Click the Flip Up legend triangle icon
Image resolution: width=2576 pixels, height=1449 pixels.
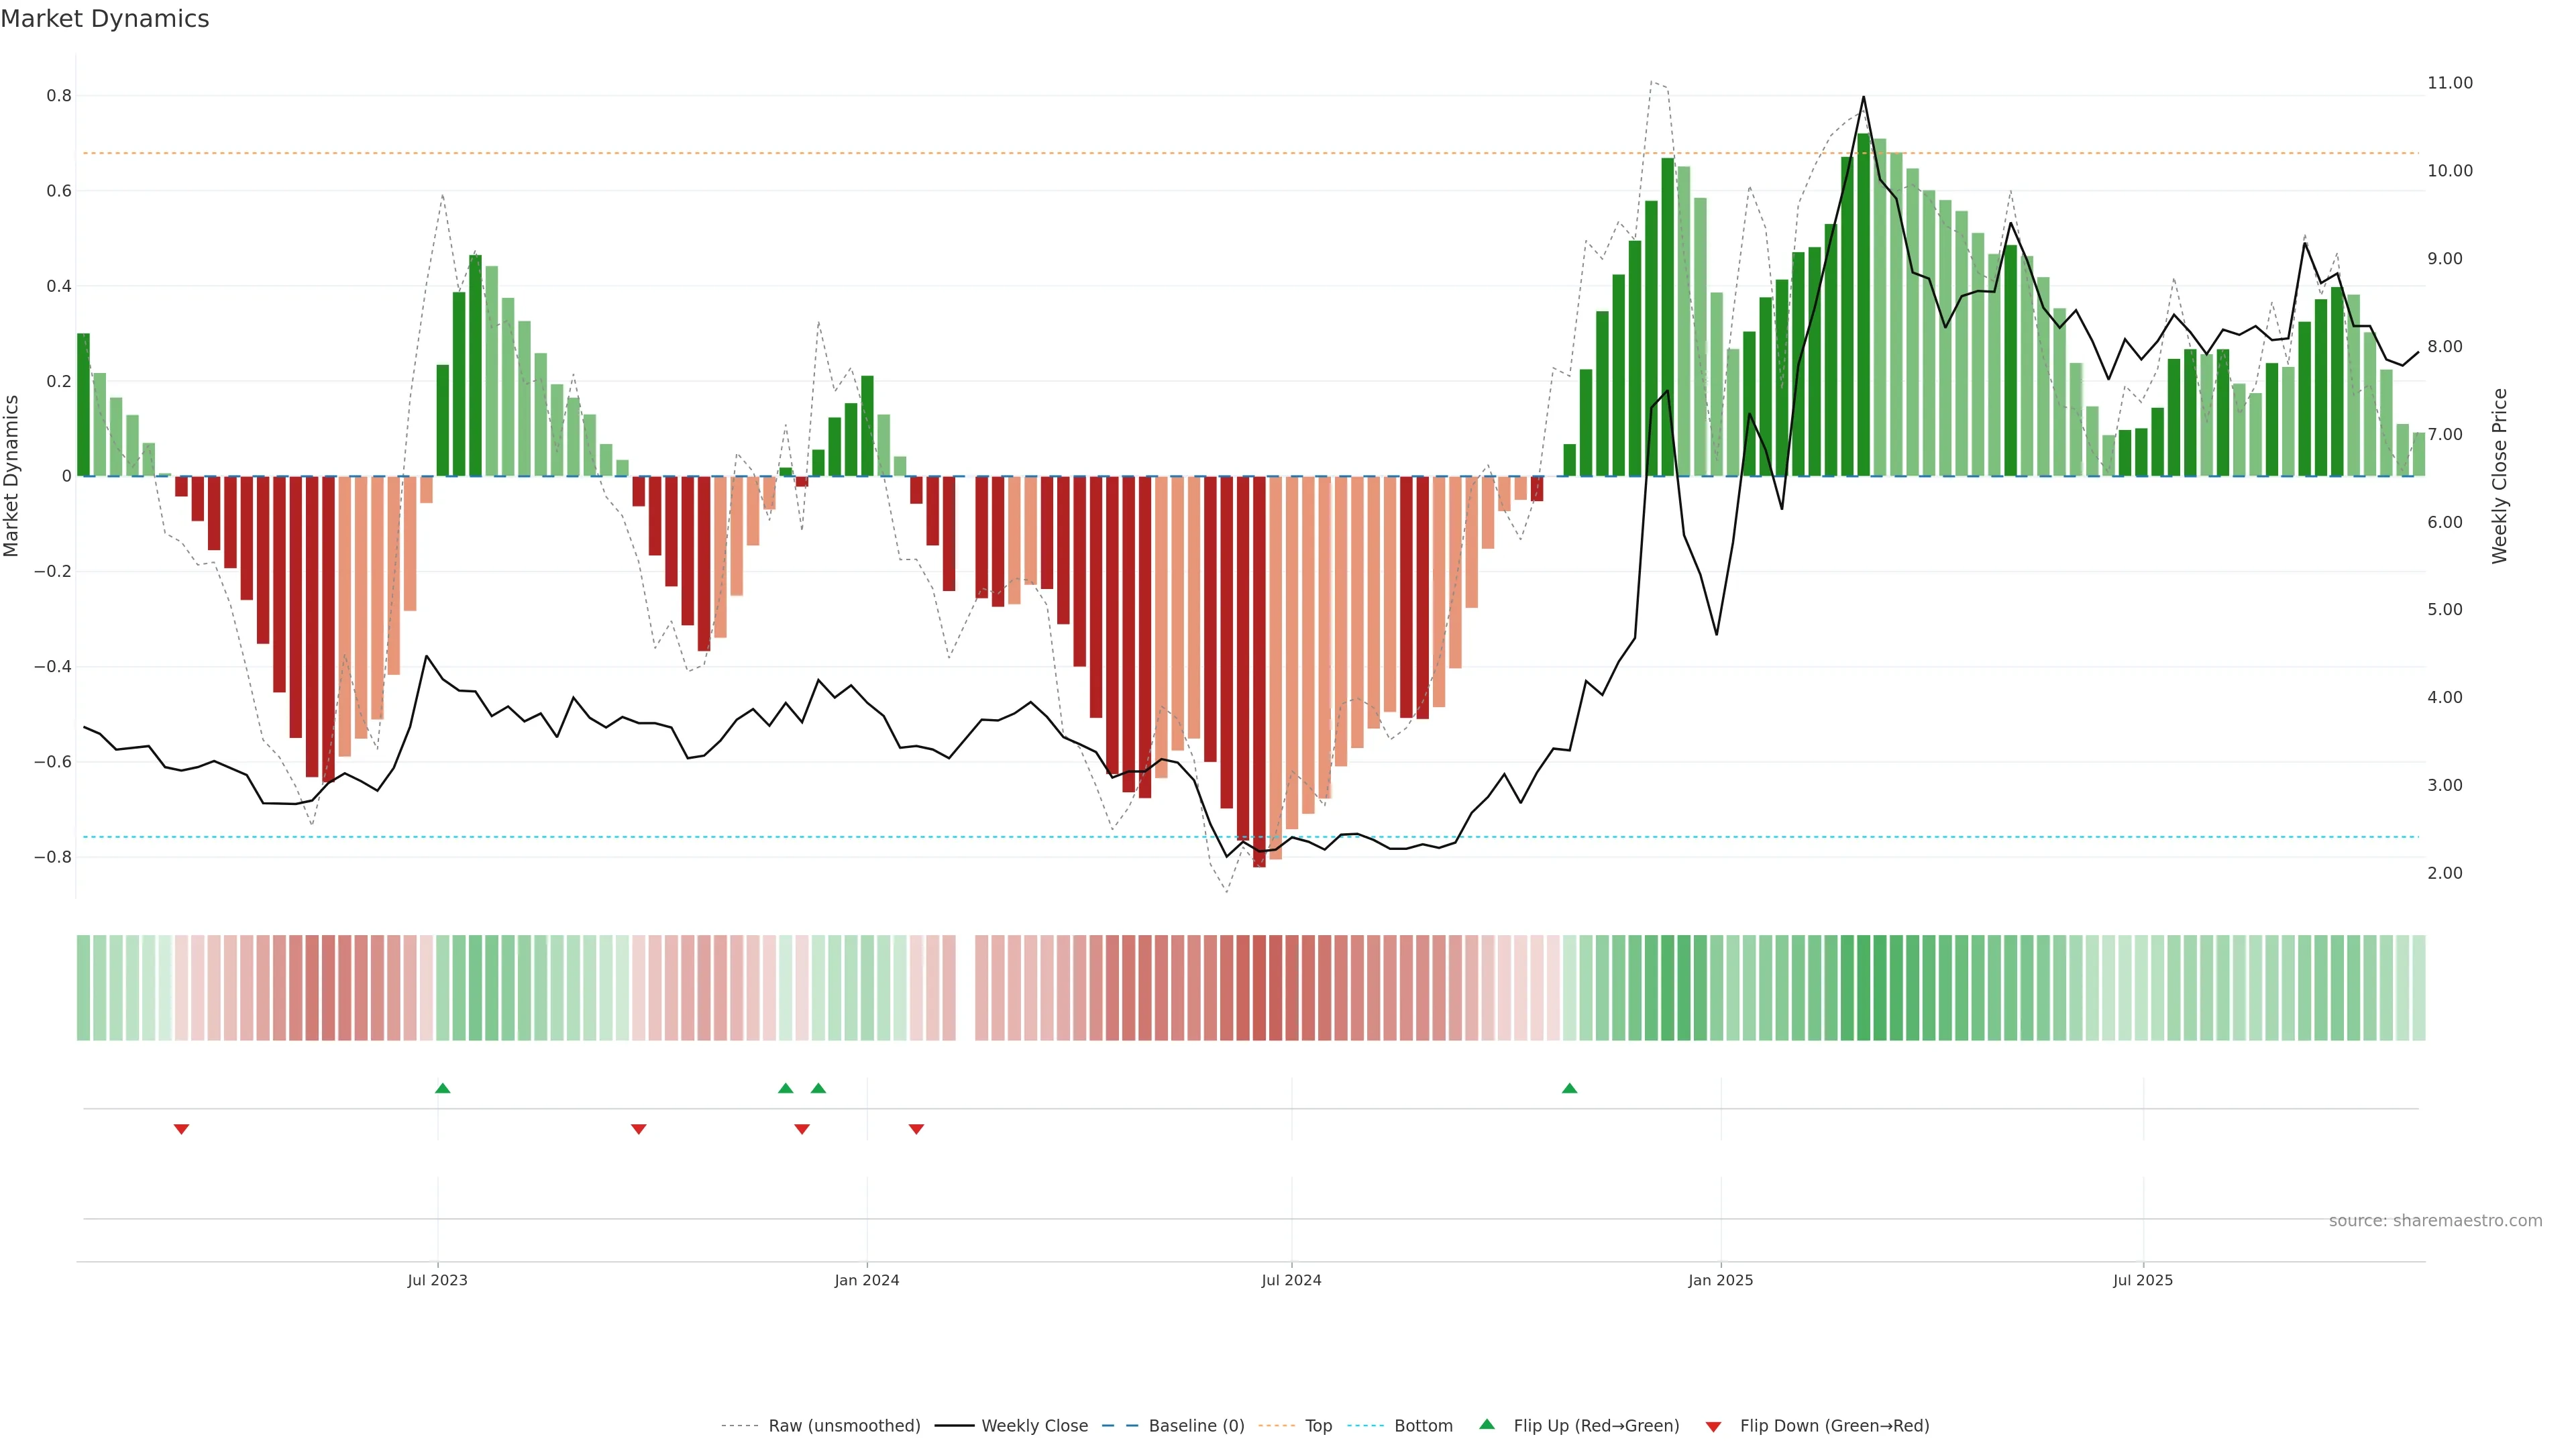pos(1486,1424)
